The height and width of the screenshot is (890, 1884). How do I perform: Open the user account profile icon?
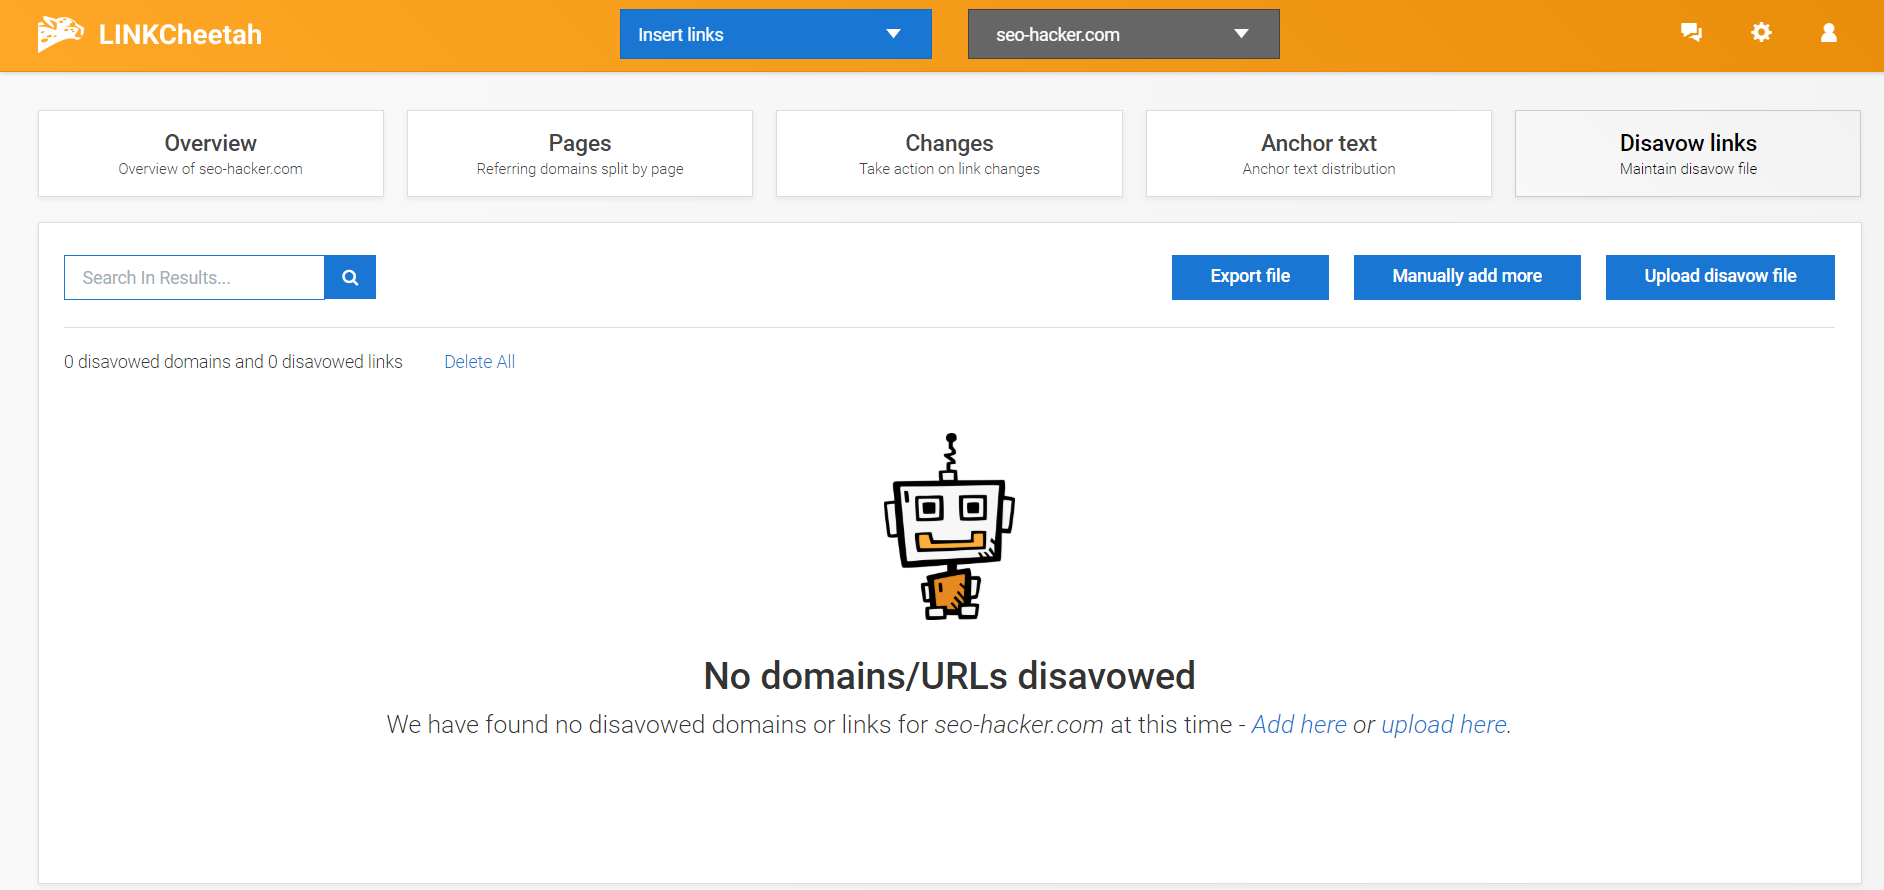tap(1829, 33)
